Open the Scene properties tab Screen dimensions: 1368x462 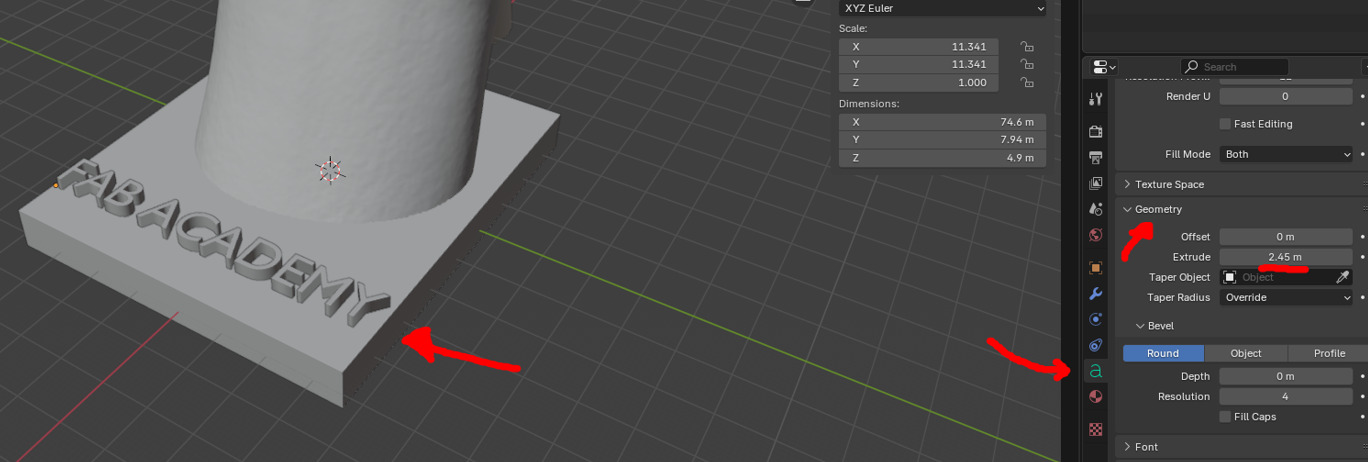[x=1096, y=209]
